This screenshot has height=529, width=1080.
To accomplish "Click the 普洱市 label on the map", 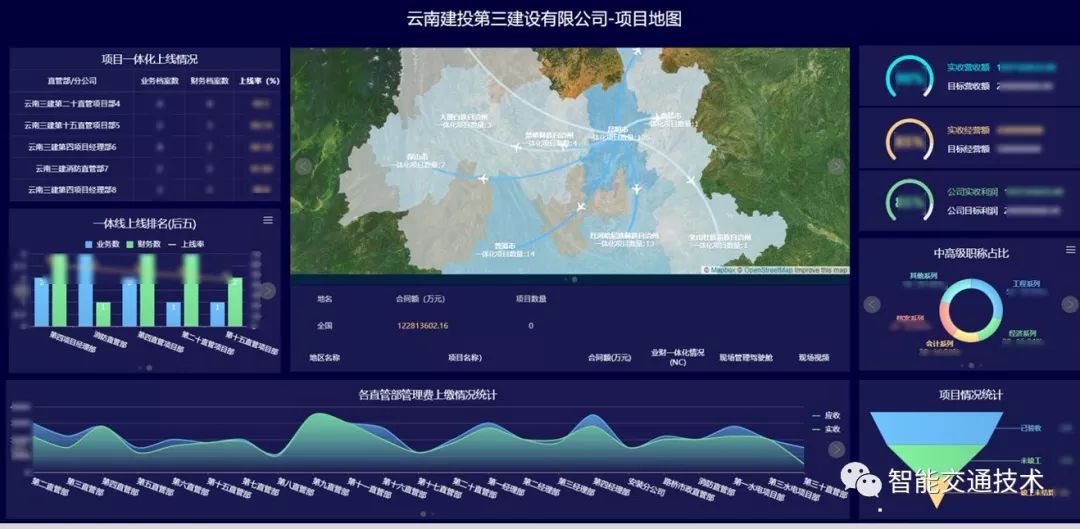I will (505, 246).
